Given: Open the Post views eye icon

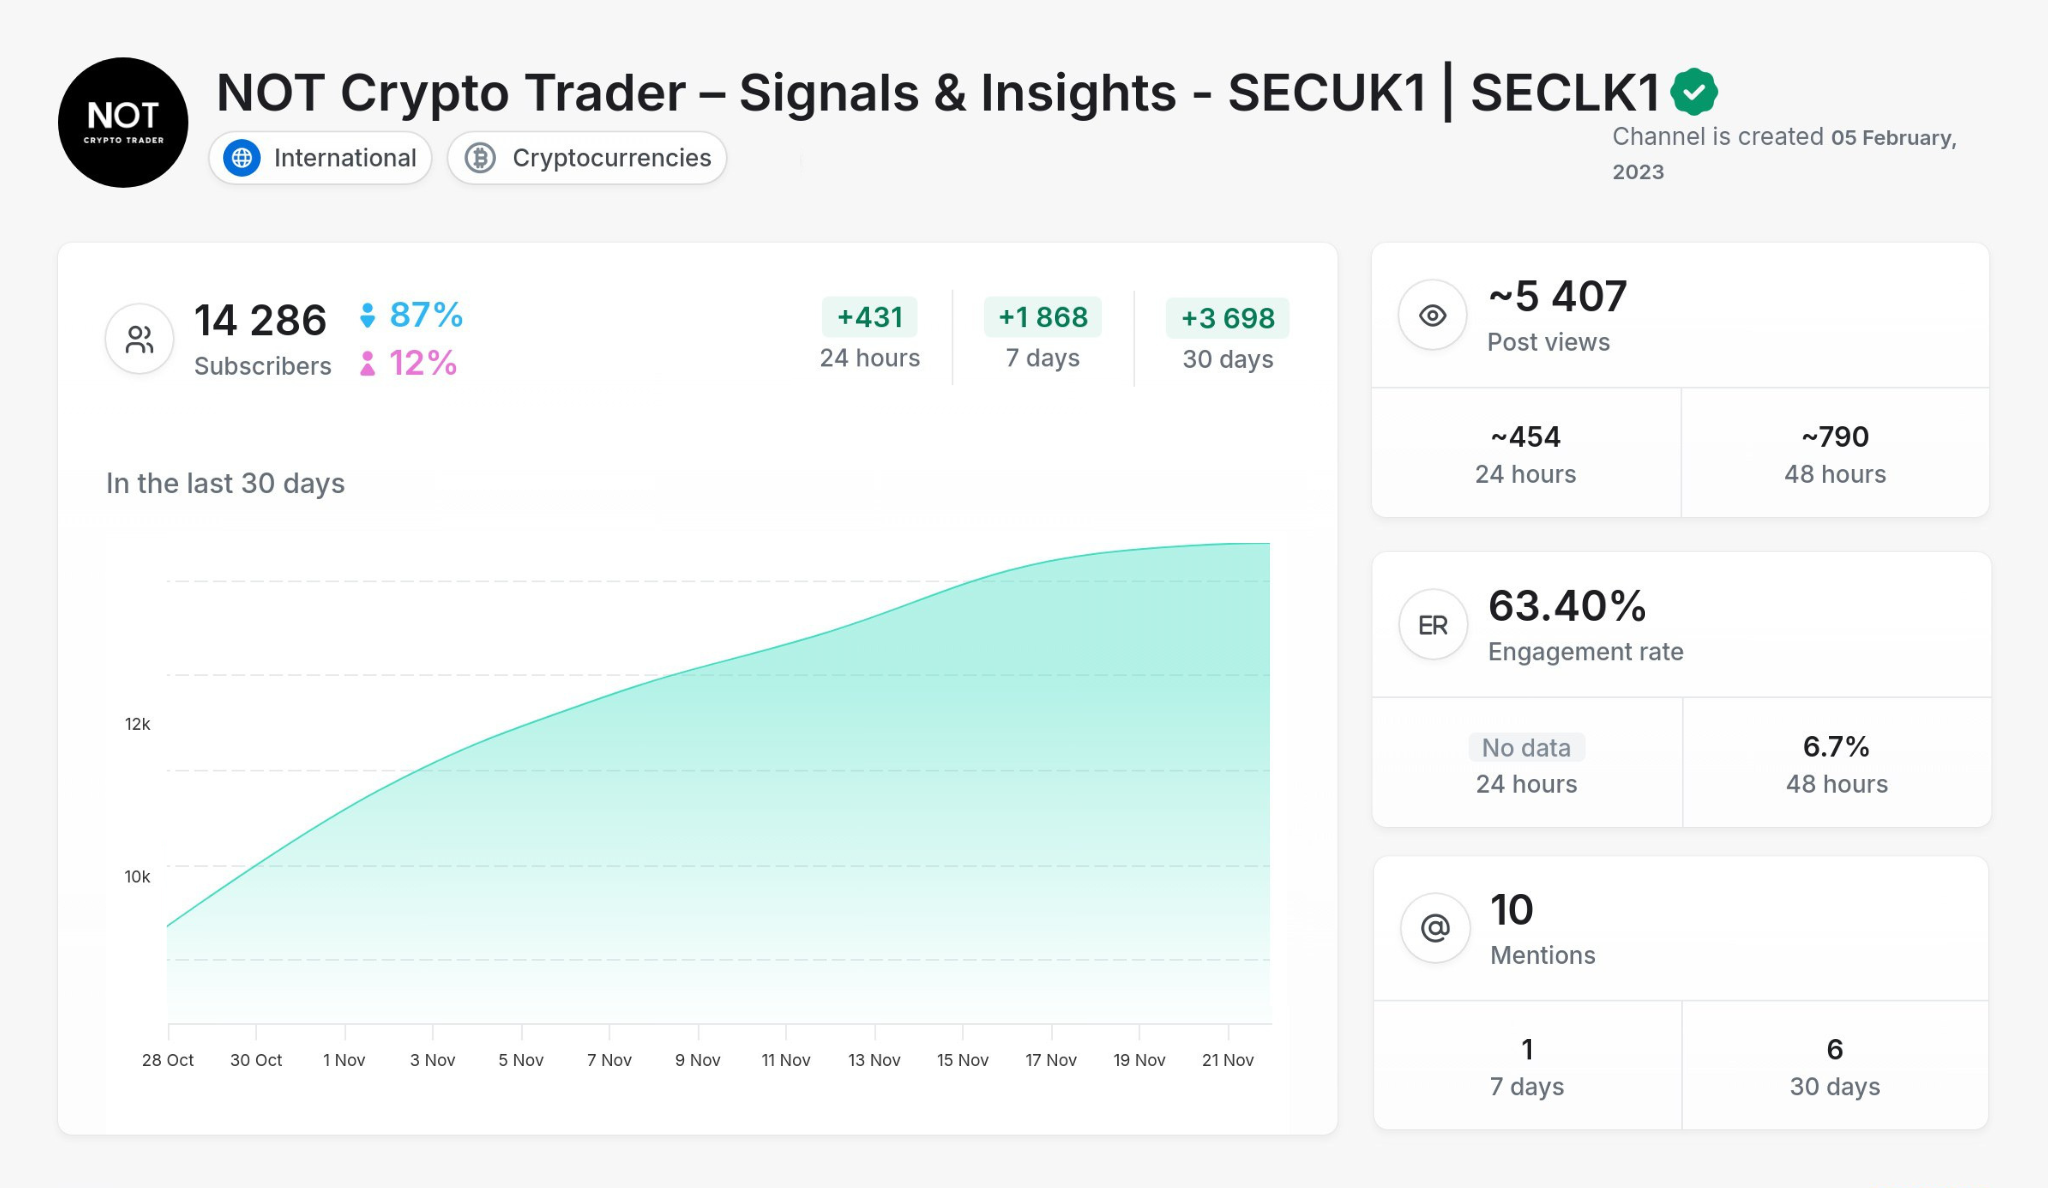Looking at the screenshot, I should pos(1432,315).
